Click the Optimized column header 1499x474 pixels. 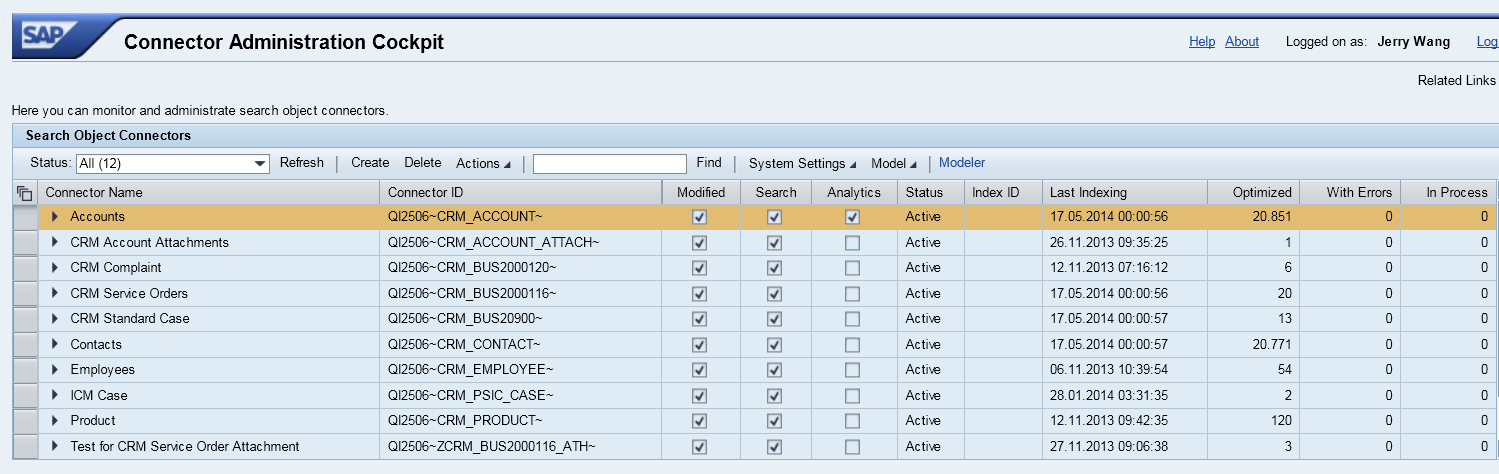click(1253, 193)
